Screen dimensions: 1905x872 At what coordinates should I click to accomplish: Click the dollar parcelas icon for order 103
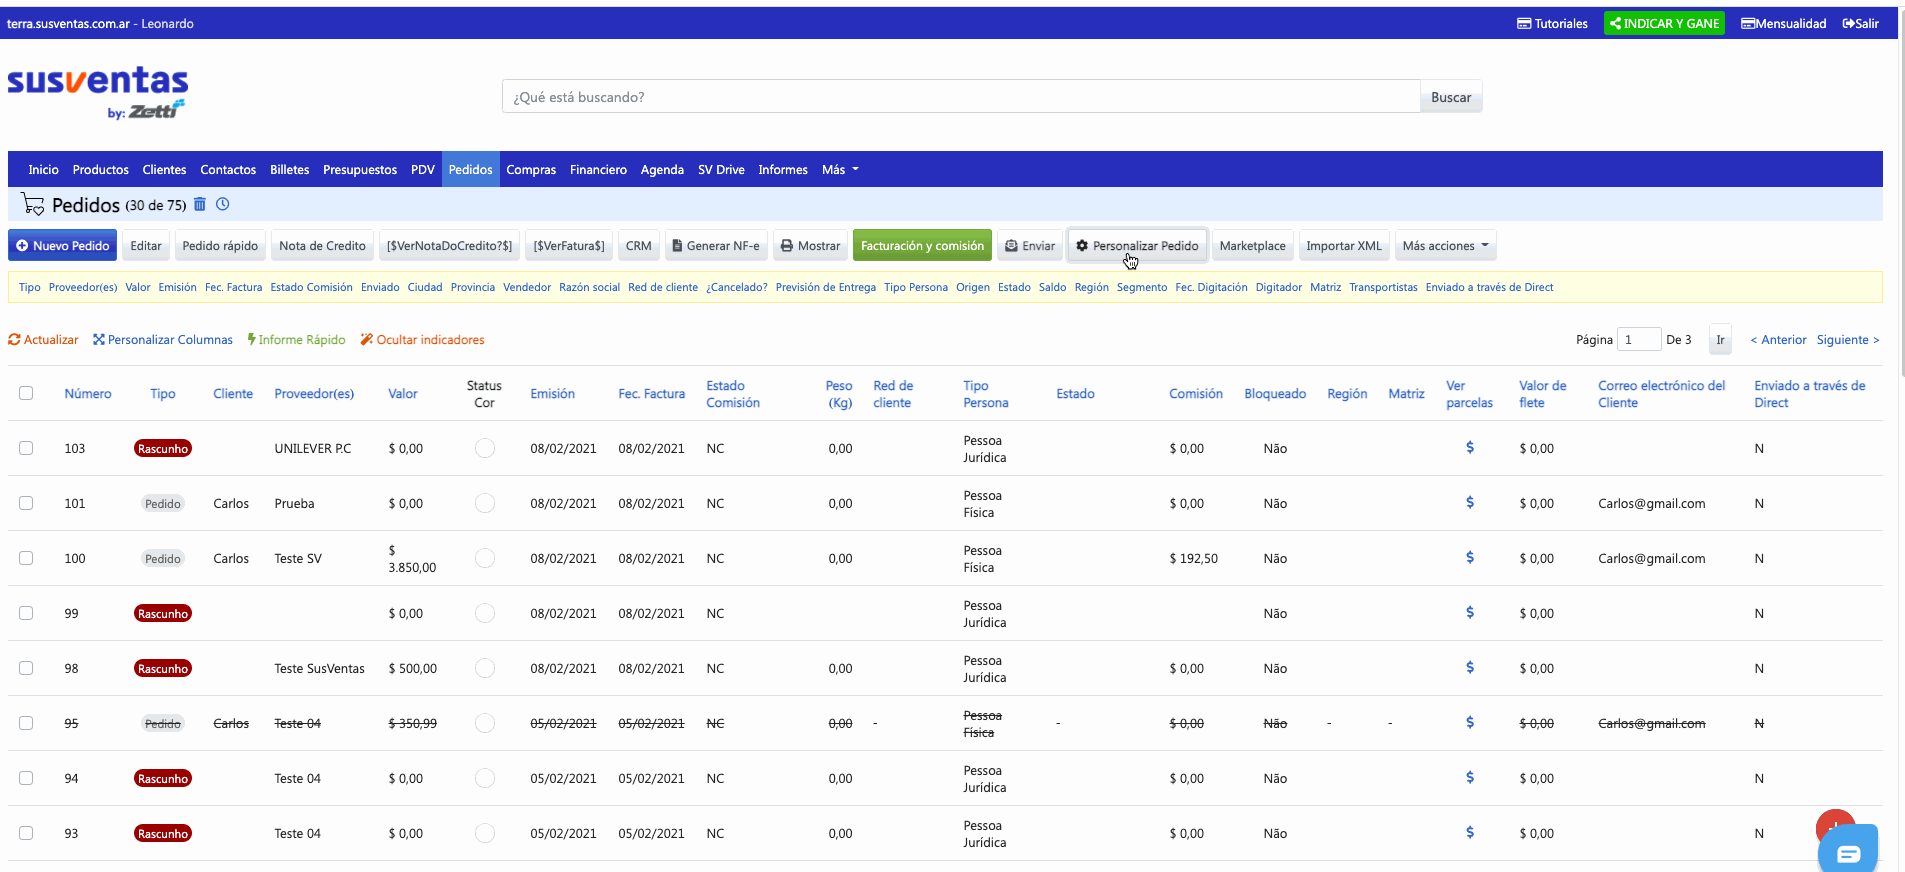(1469, 447)
